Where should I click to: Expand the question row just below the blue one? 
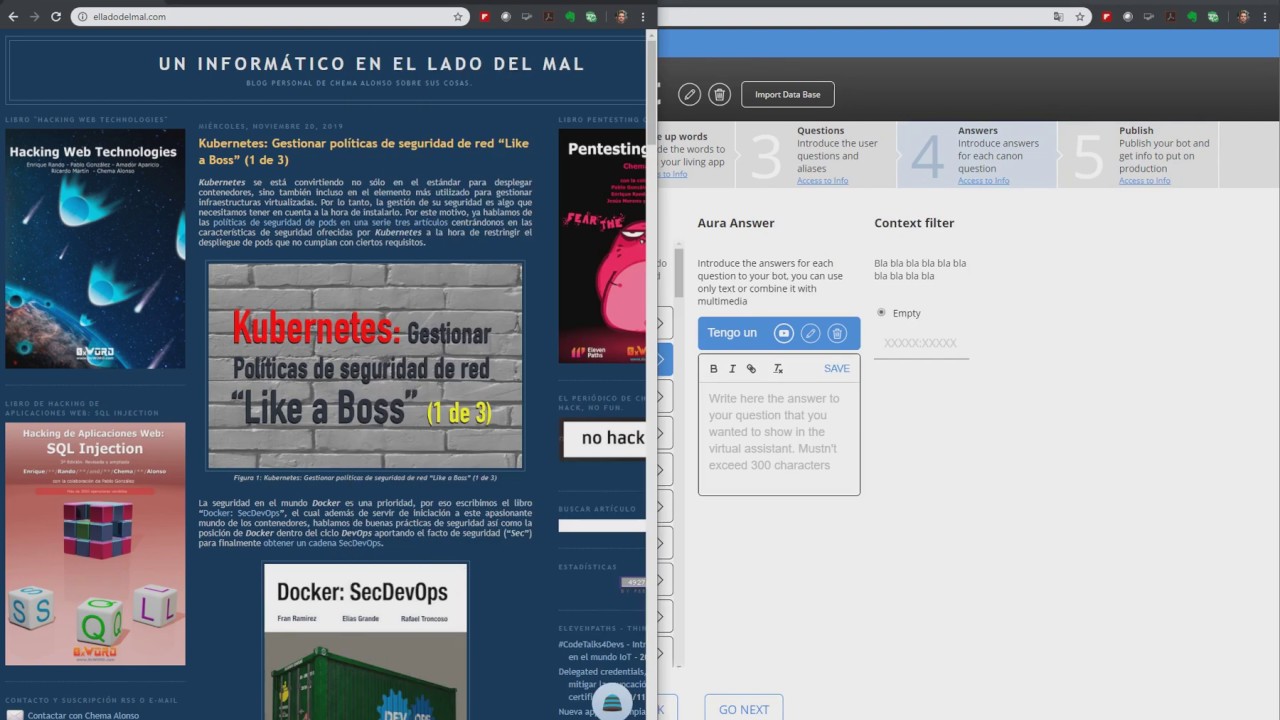point(664,396)
